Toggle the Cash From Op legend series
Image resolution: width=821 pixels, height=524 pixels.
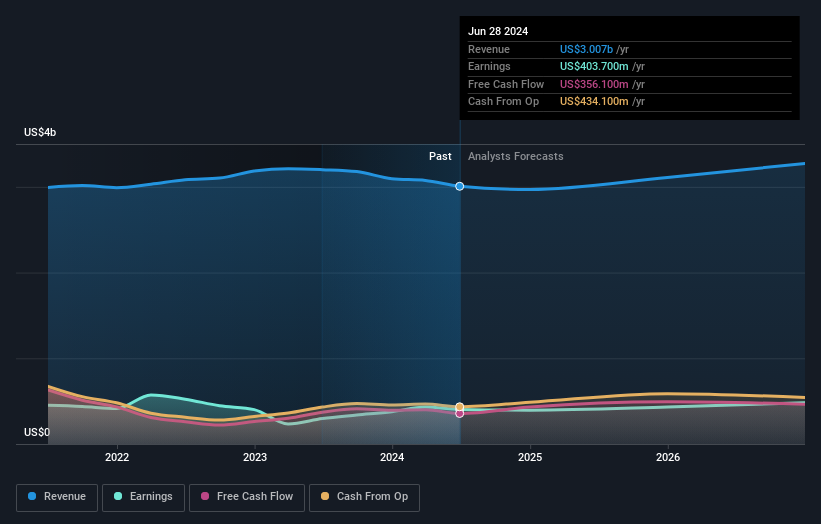click(x=364, y=497)
